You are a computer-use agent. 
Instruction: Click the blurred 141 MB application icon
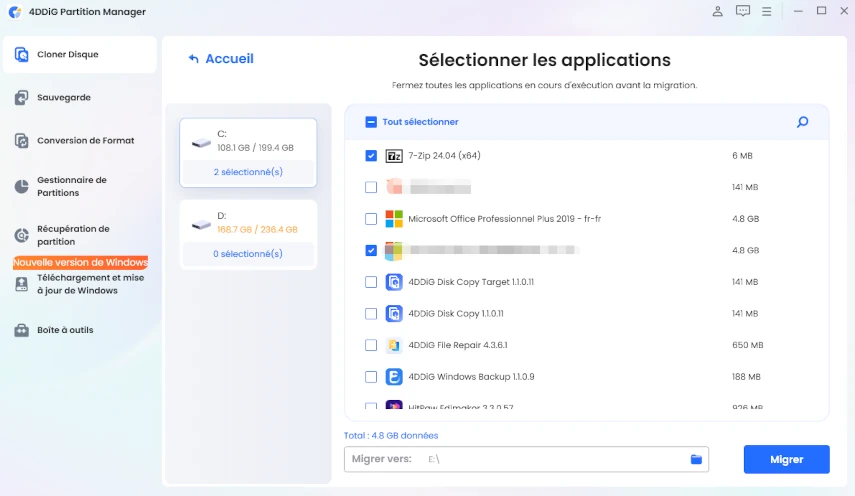394,187
